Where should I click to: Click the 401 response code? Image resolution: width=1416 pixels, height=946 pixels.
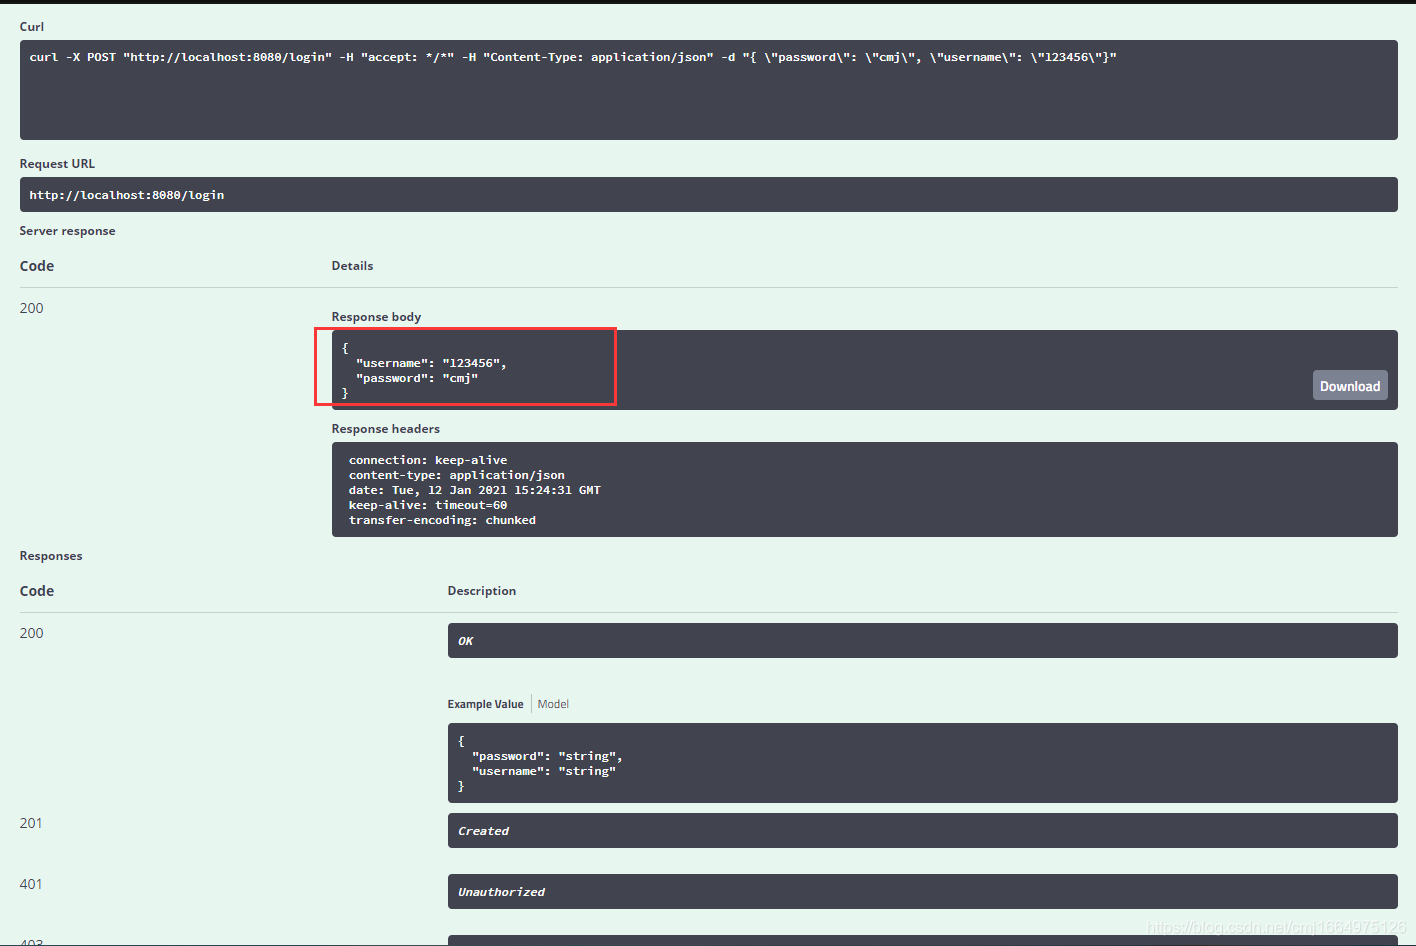click(x=31, y=884)
